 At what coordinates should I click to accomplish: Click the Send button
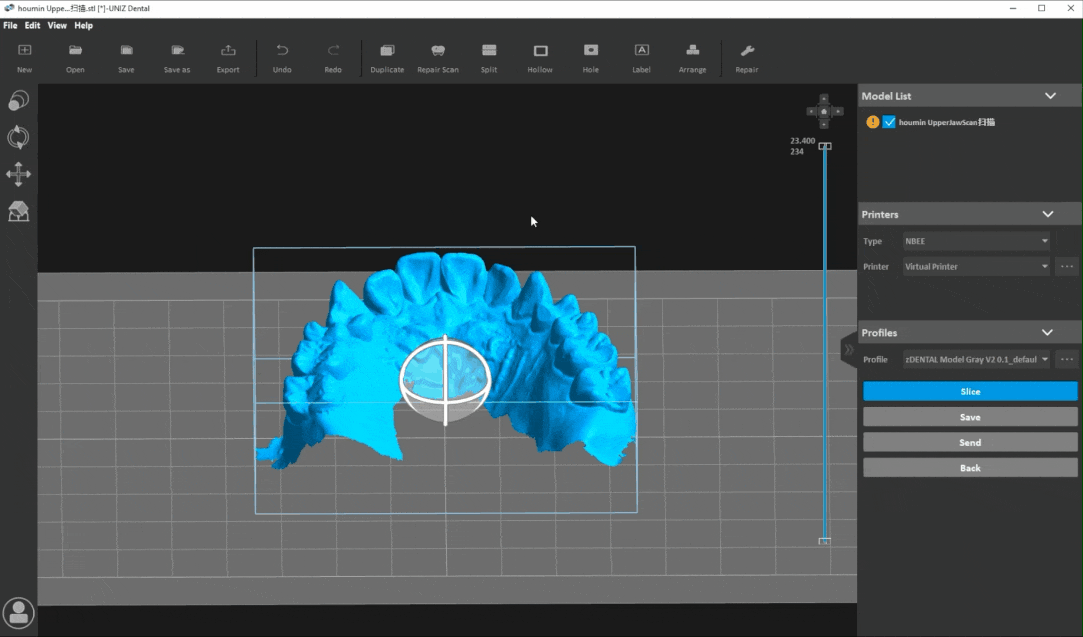pyautogui.click(x=970, y=442)
